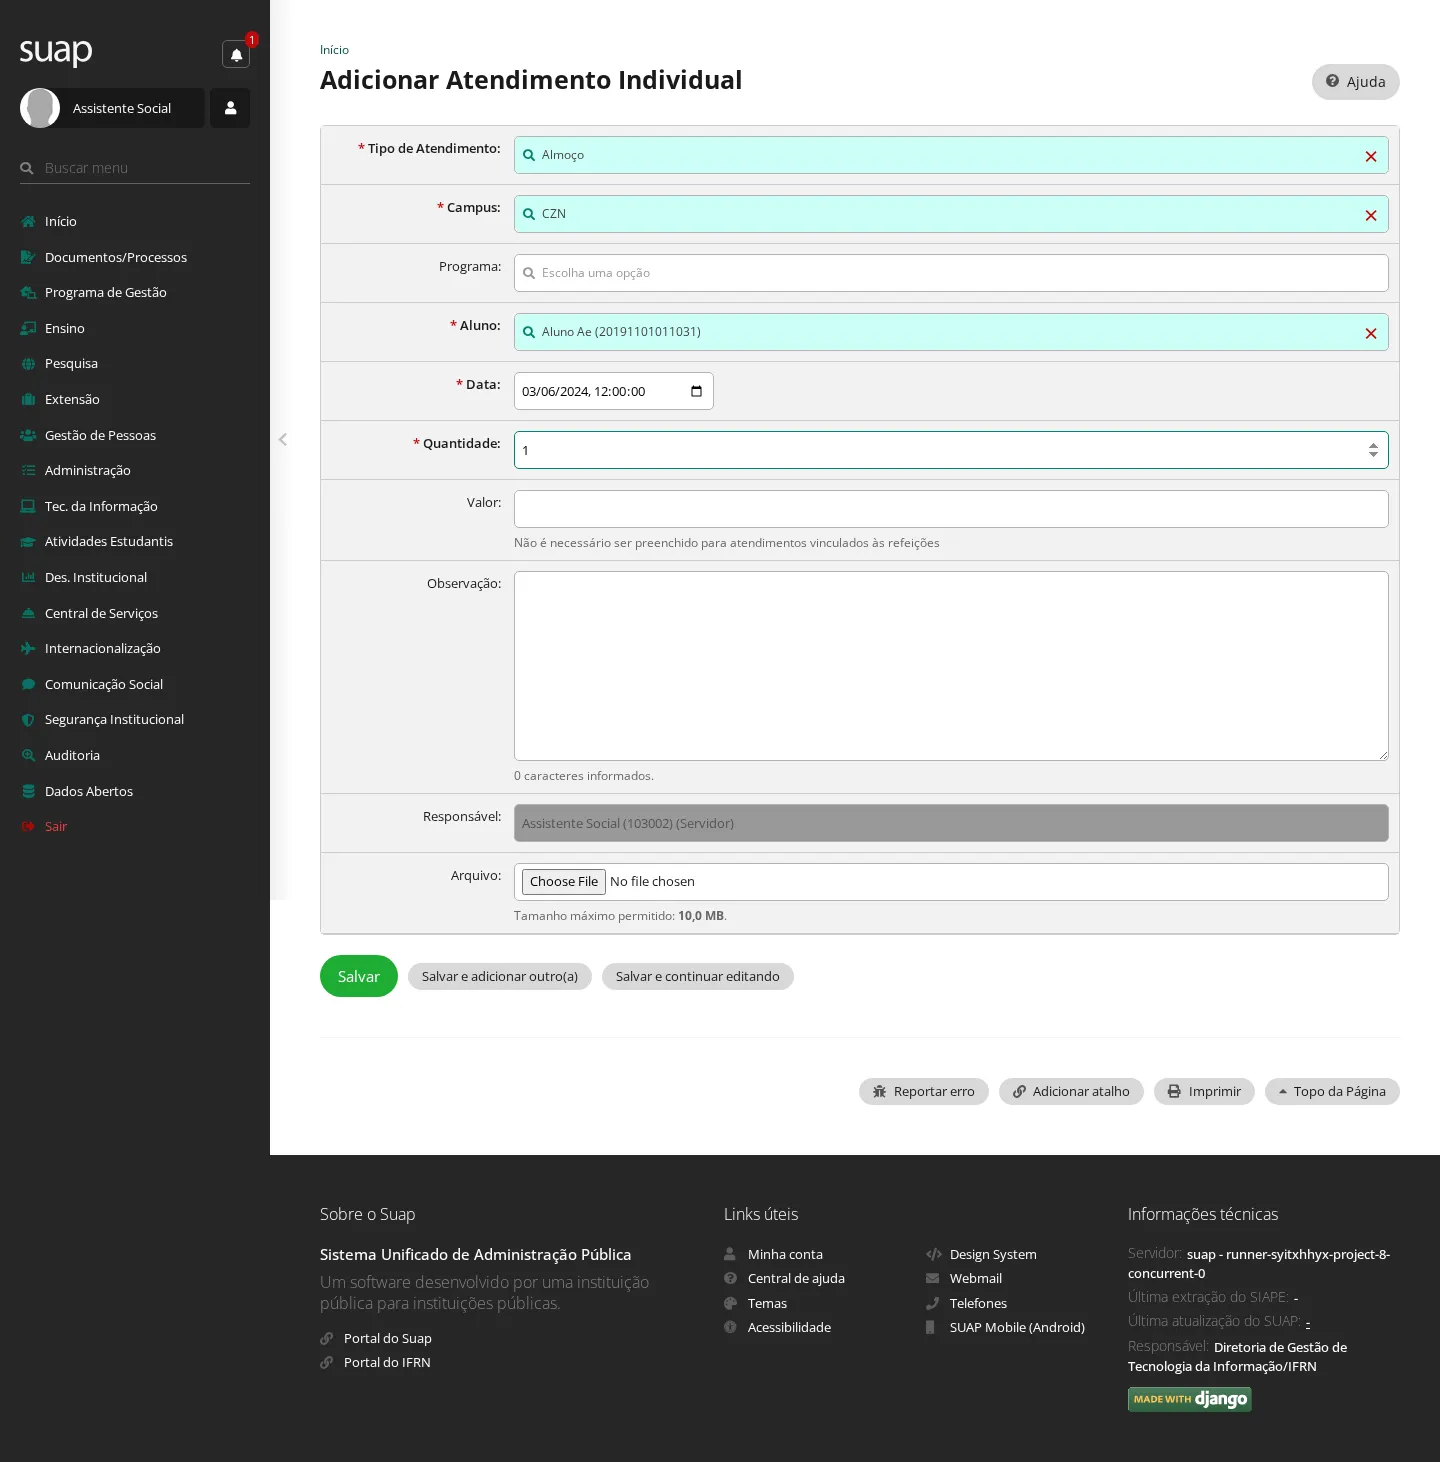Viewport: 1440px width, 1462px height.
Task: Click the Assistente Social avatar picture
Action: pyautogui.click(x=40, y=108)
